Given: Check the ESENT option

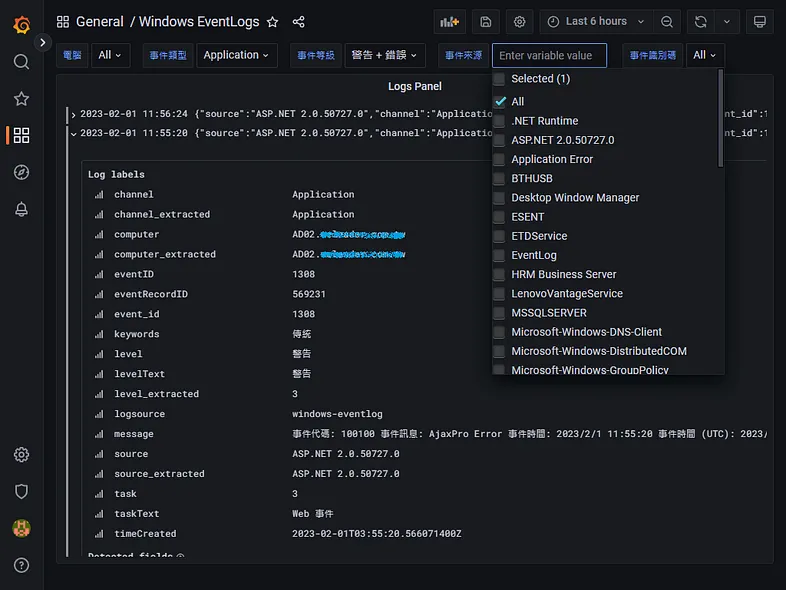Looking at the screenshot, I should click(499, 217).
